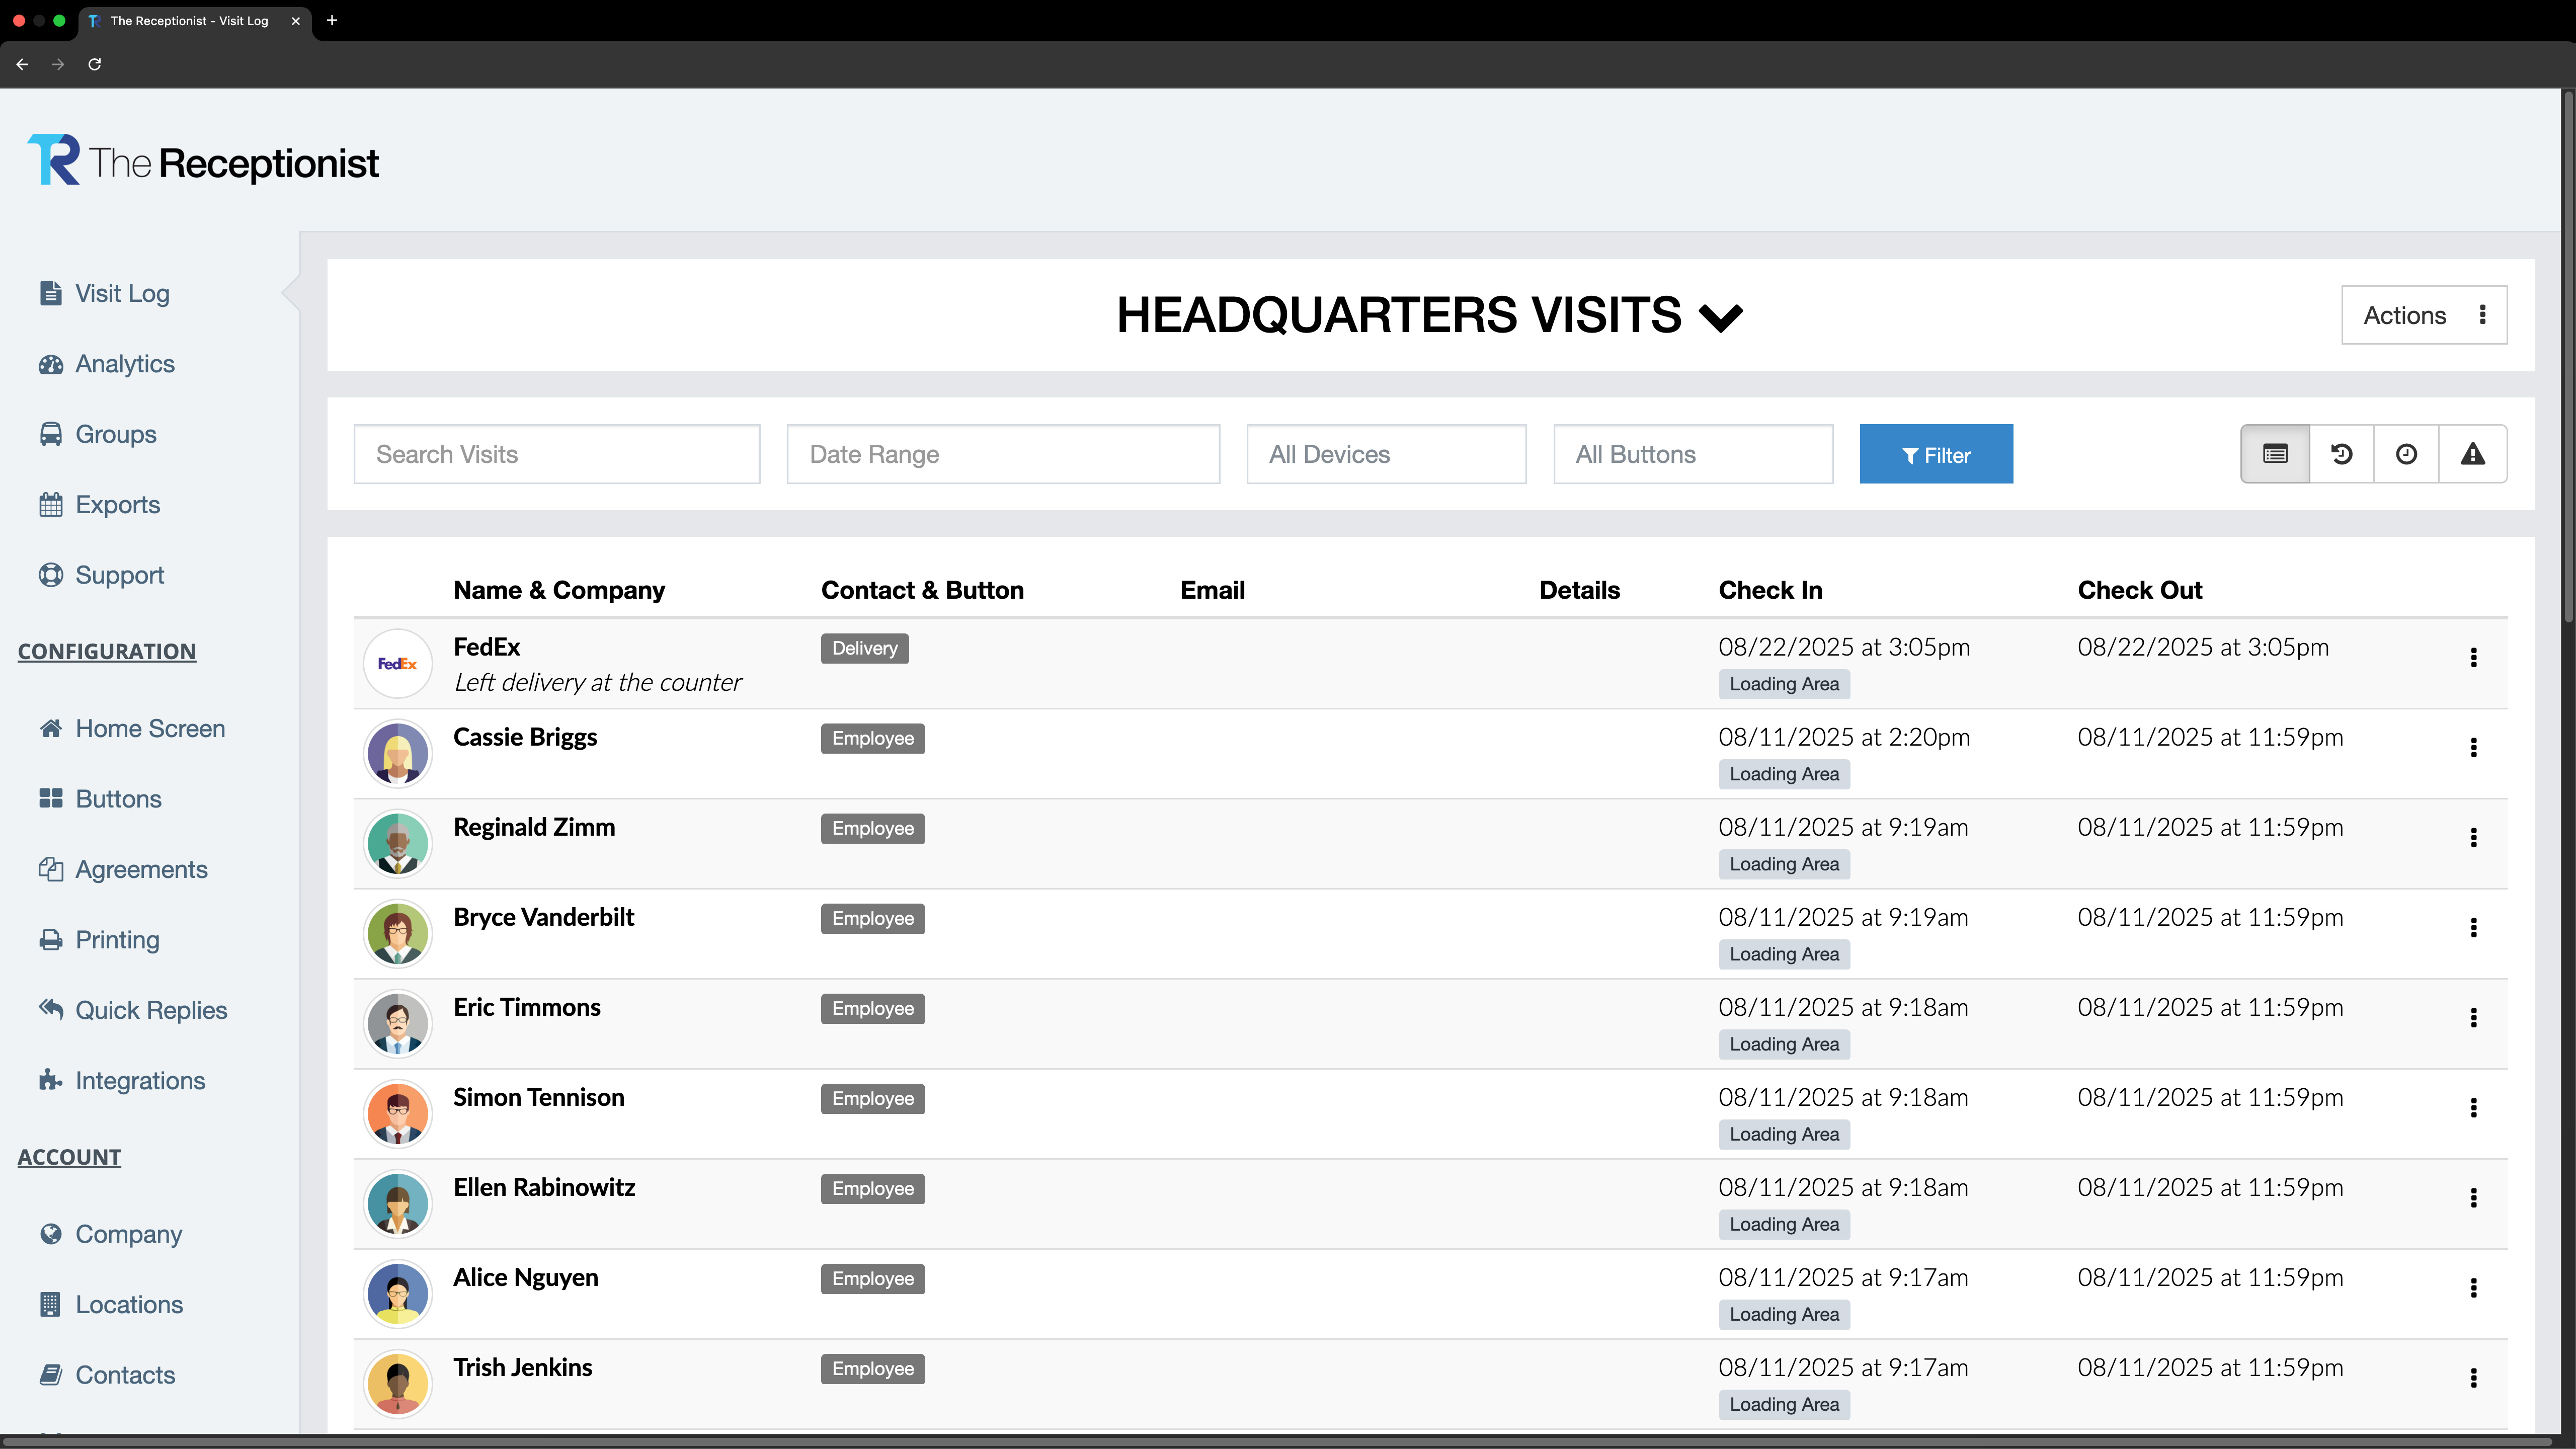The image size is (2576, 1449).
Task: Click the list view icon in toolbar
Action: (2275, 454)
